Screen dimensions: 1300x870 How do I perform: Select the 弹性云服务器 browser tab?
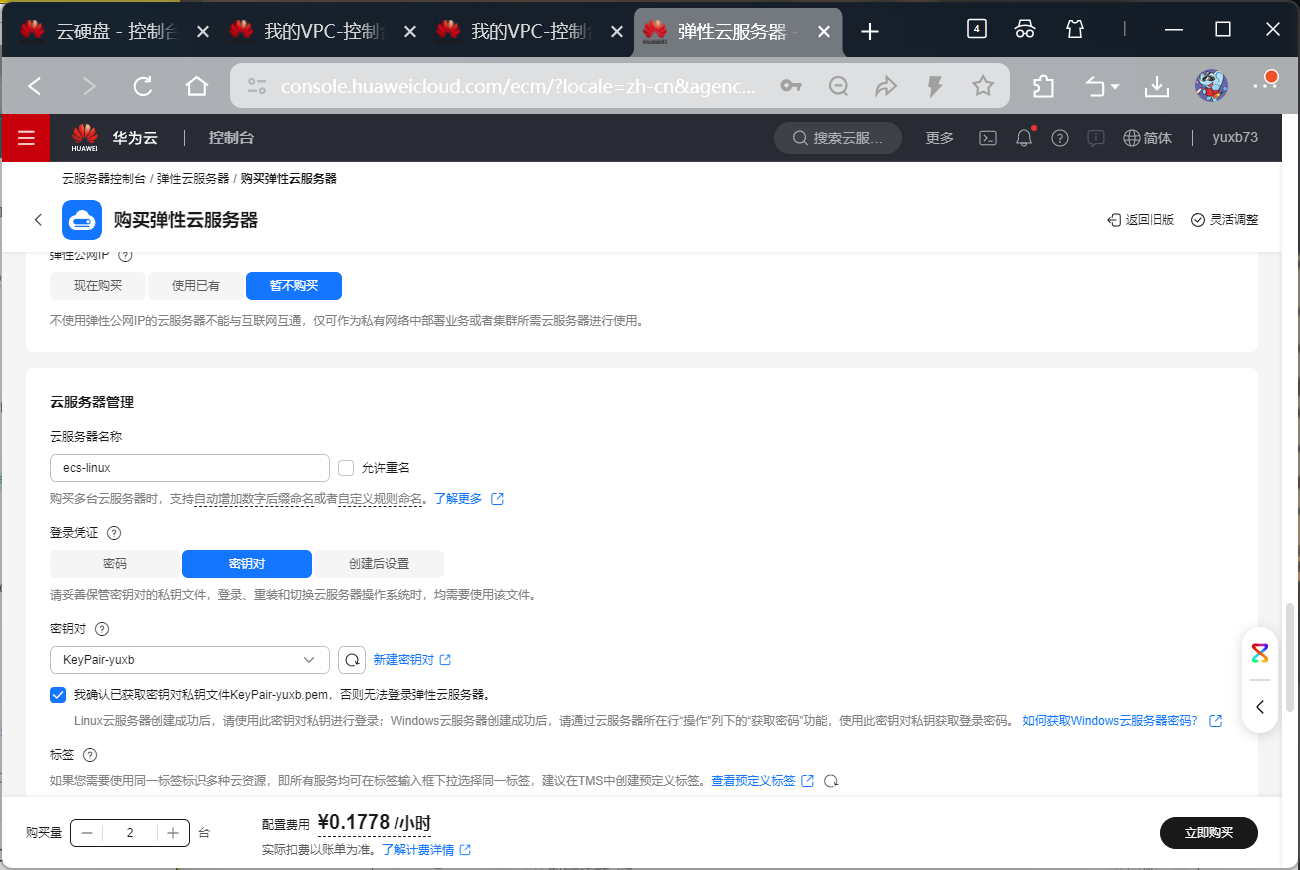point(738,31)
